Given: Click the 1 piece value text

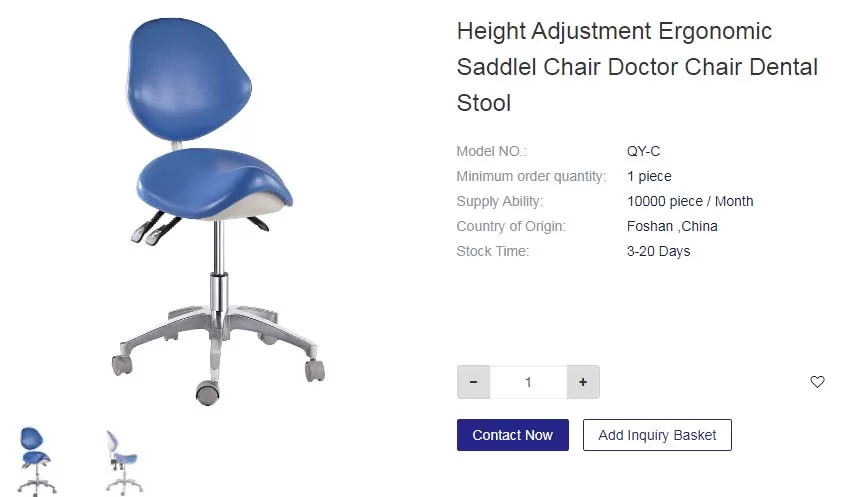Looking at the screenshot, I should 649,177.
